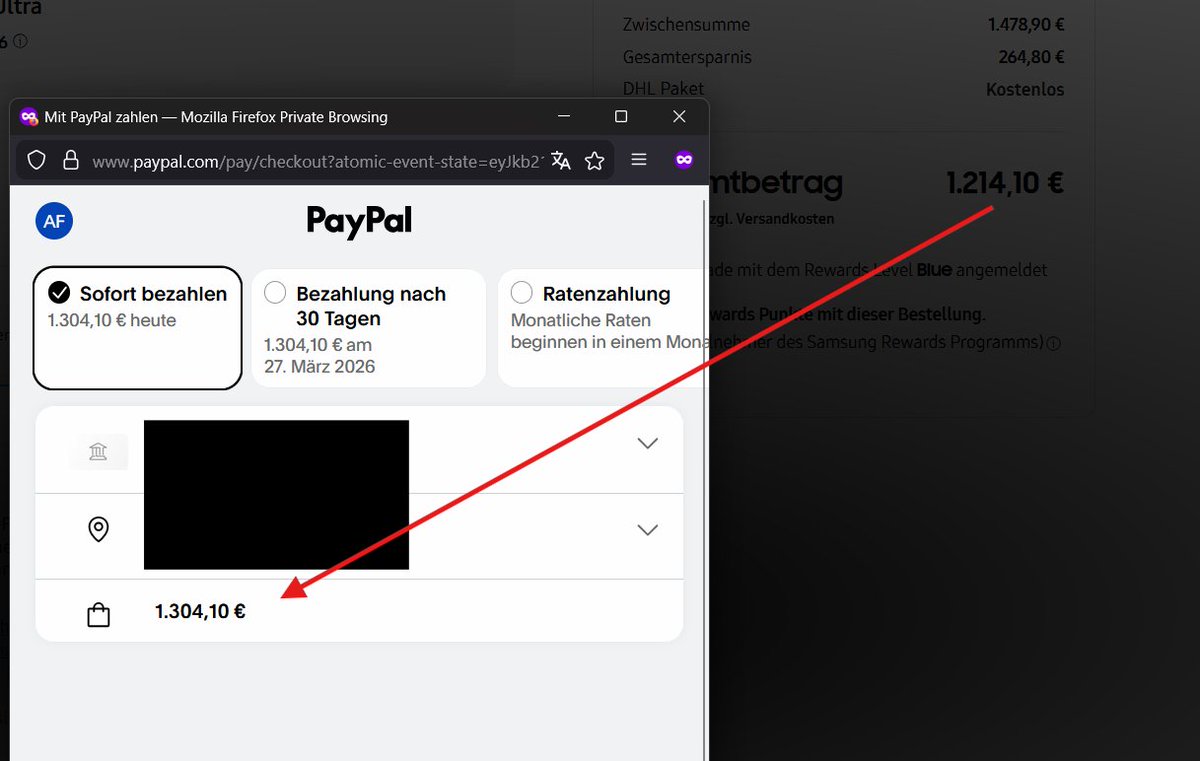Click the location pin address icon
The image size is (1200, 761).
click(98, 529)
